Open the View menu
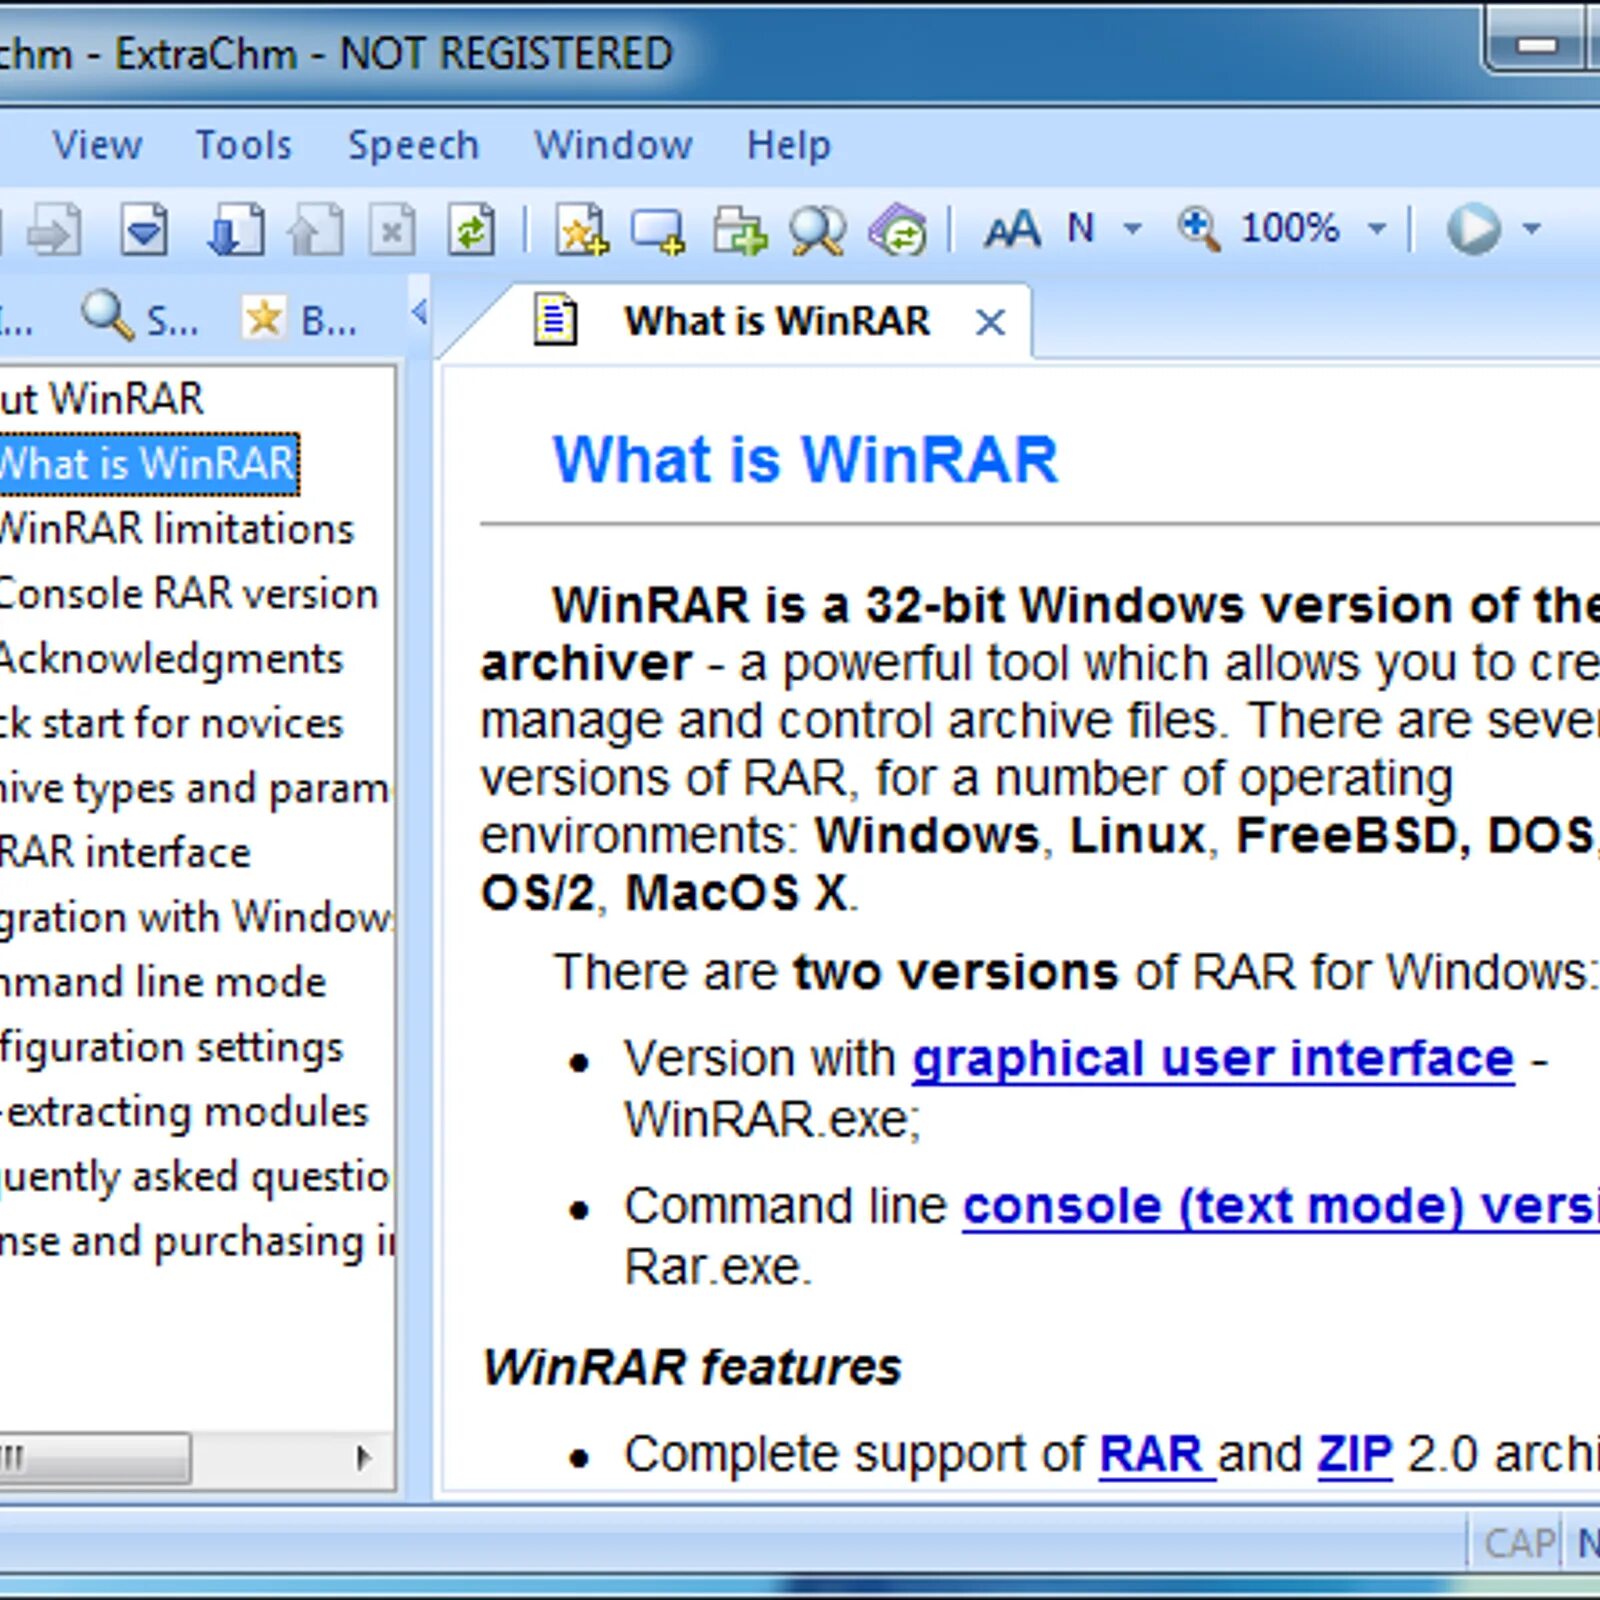The height and width of the screenshot is (1600, 1600). point(97,146)
